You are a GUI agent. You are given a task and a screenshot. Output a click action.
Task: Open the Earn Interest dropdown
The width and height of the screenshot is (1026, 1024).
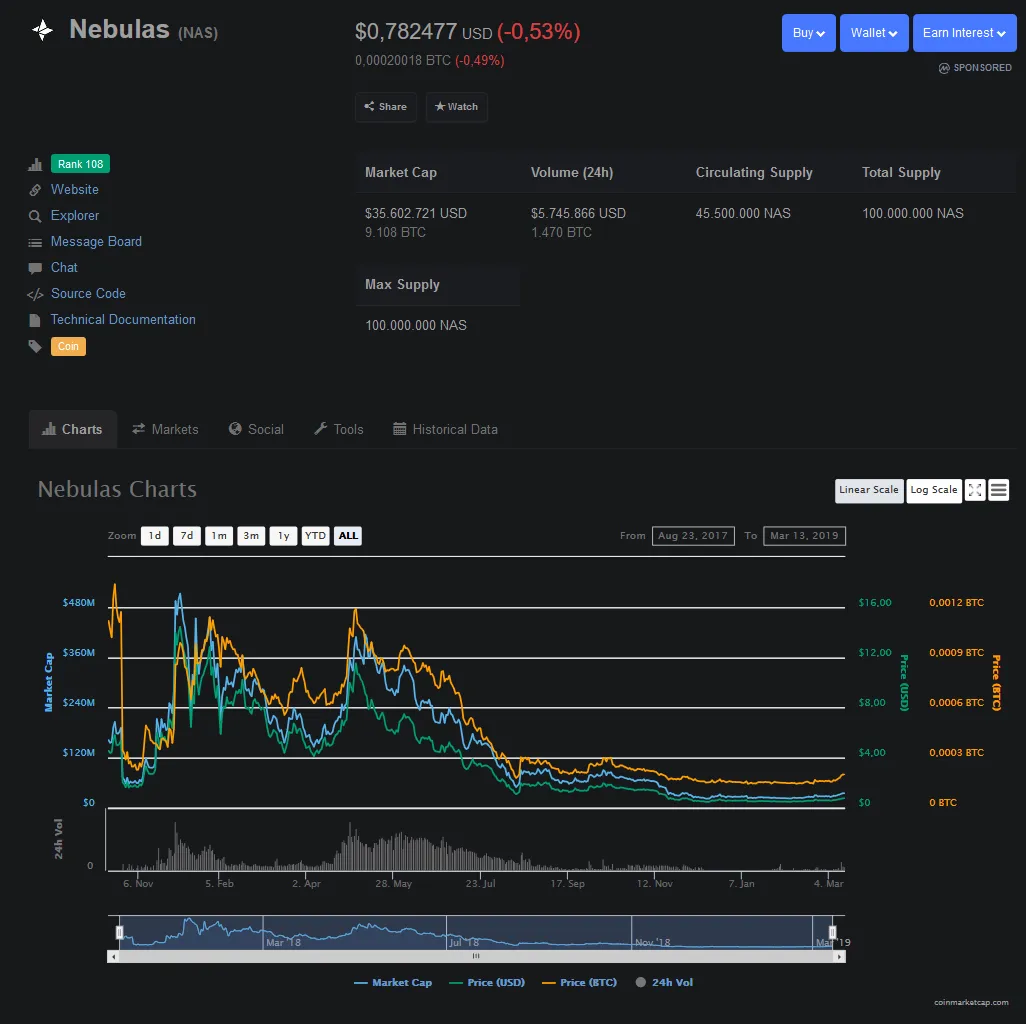(964, 33)
